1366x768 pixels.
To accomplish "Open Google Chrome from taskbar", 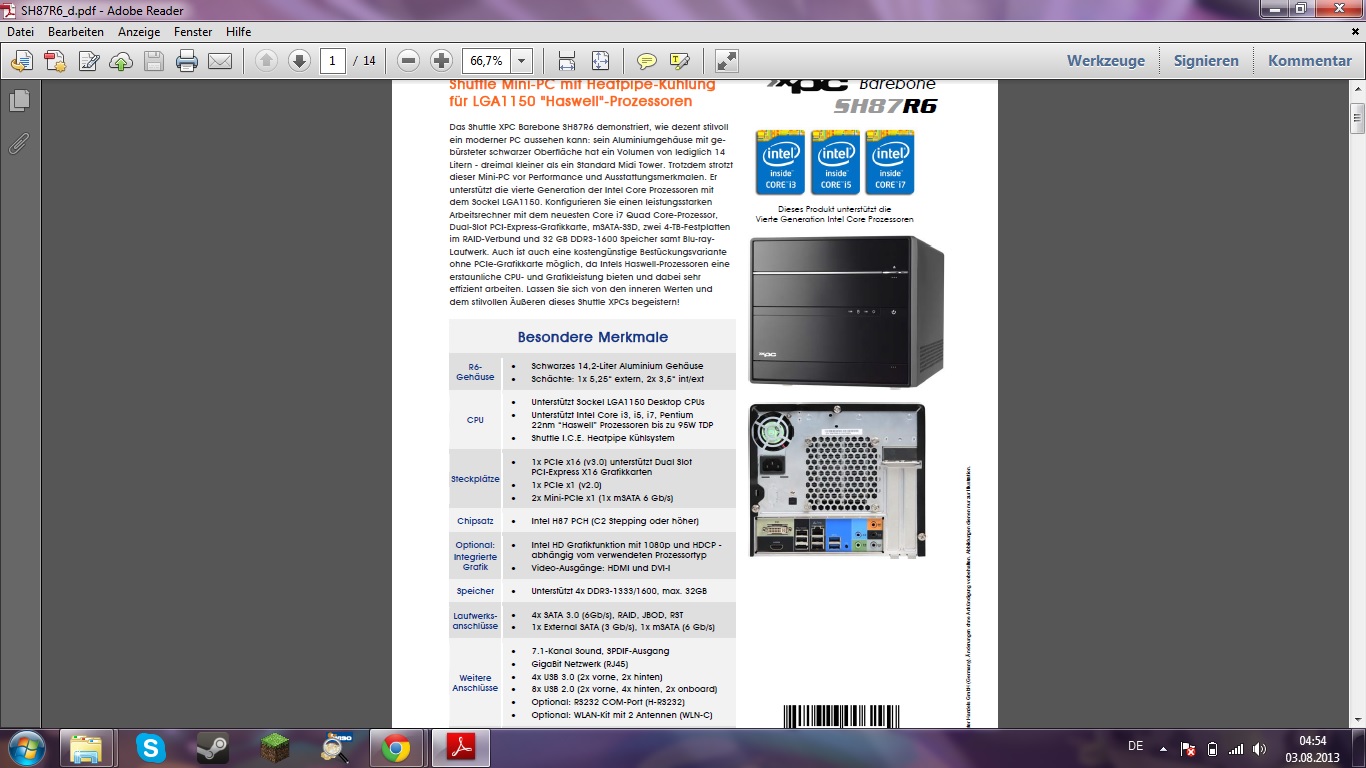I will click(395, 747).
